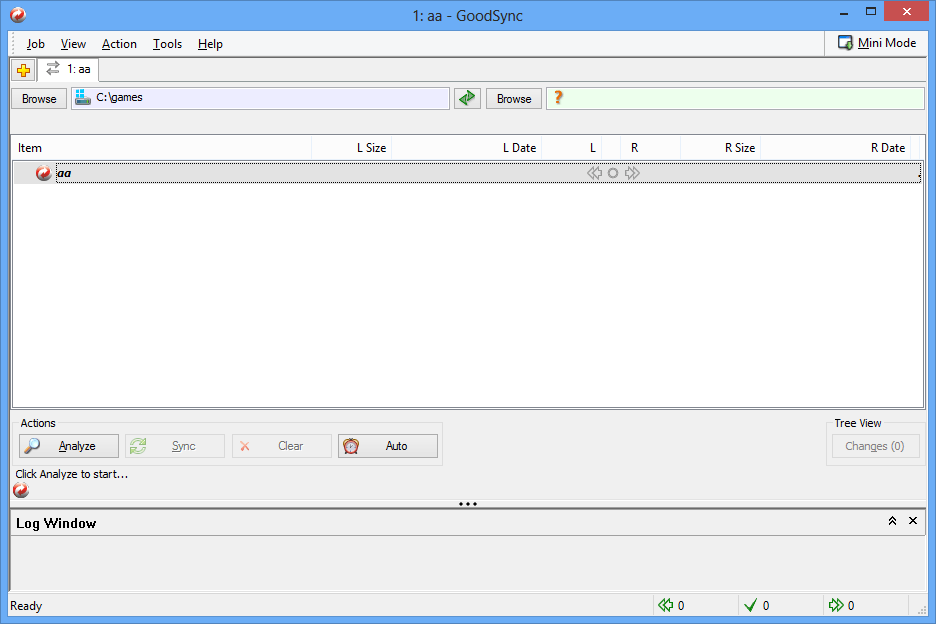Switch to Mini Mode
936x624 pixels.
(876, 43)
